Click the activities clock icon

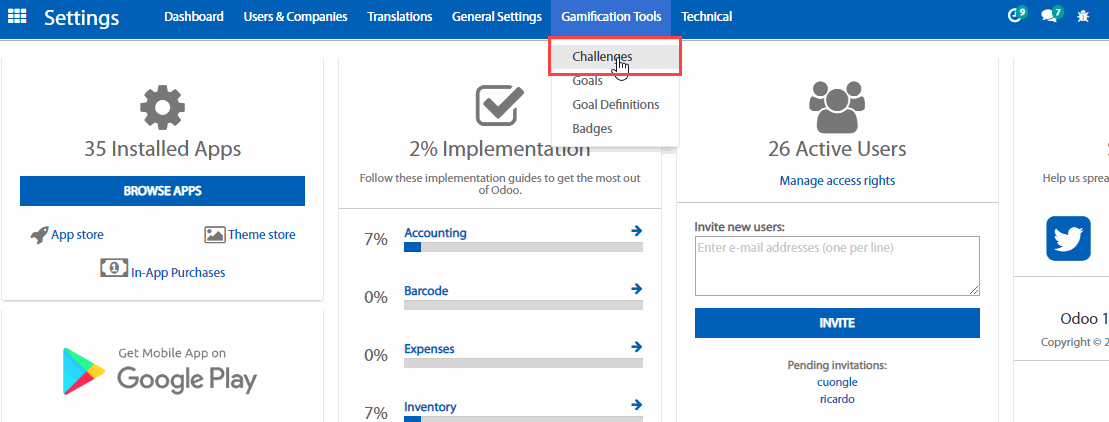(x=1015, y=16)
